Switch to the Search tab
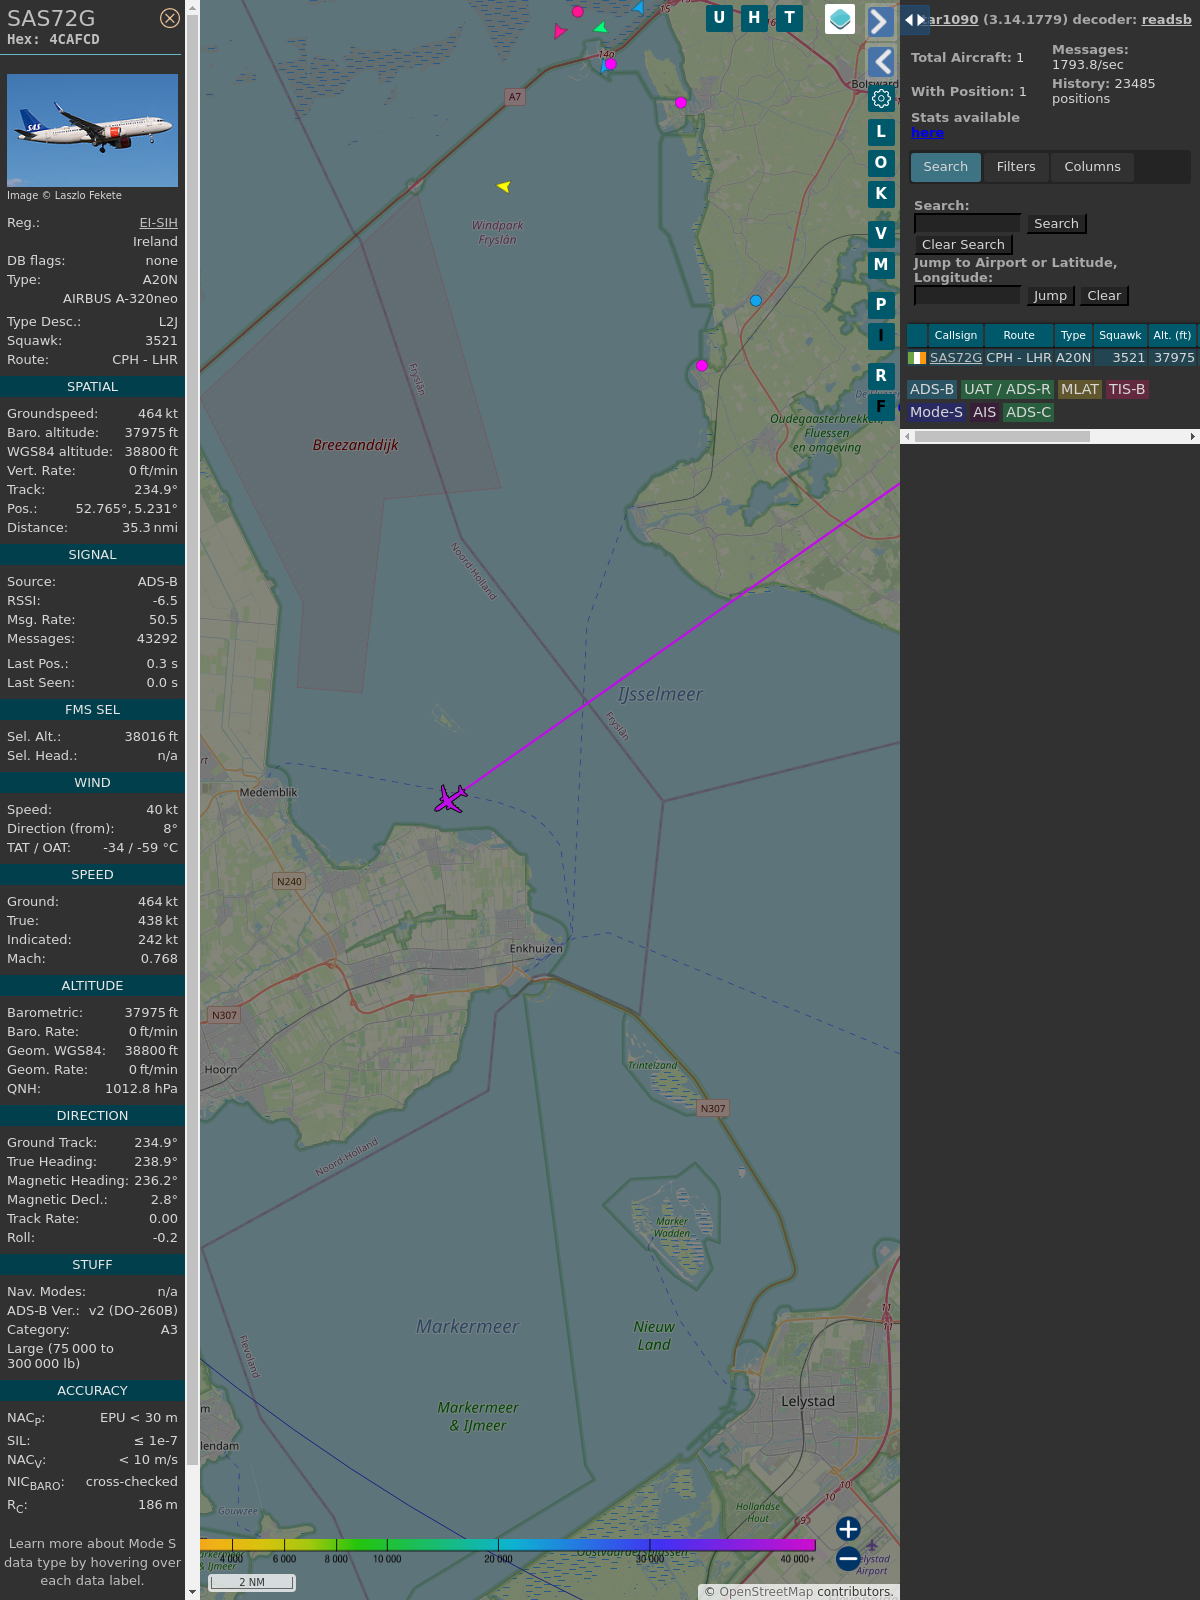 (x=946, y=167)
